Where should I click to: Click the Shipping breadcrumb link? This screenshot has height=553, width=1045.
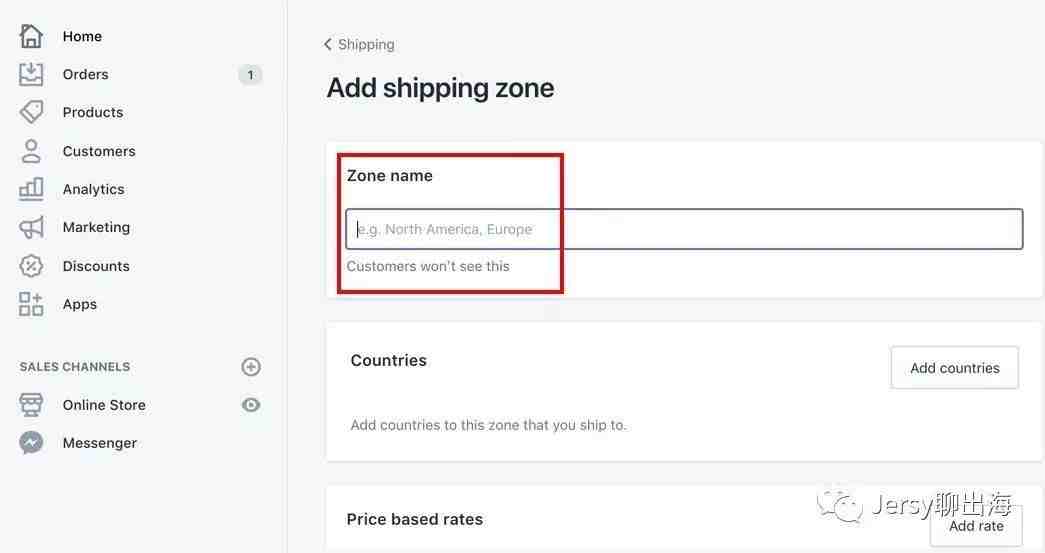(366, 45)
